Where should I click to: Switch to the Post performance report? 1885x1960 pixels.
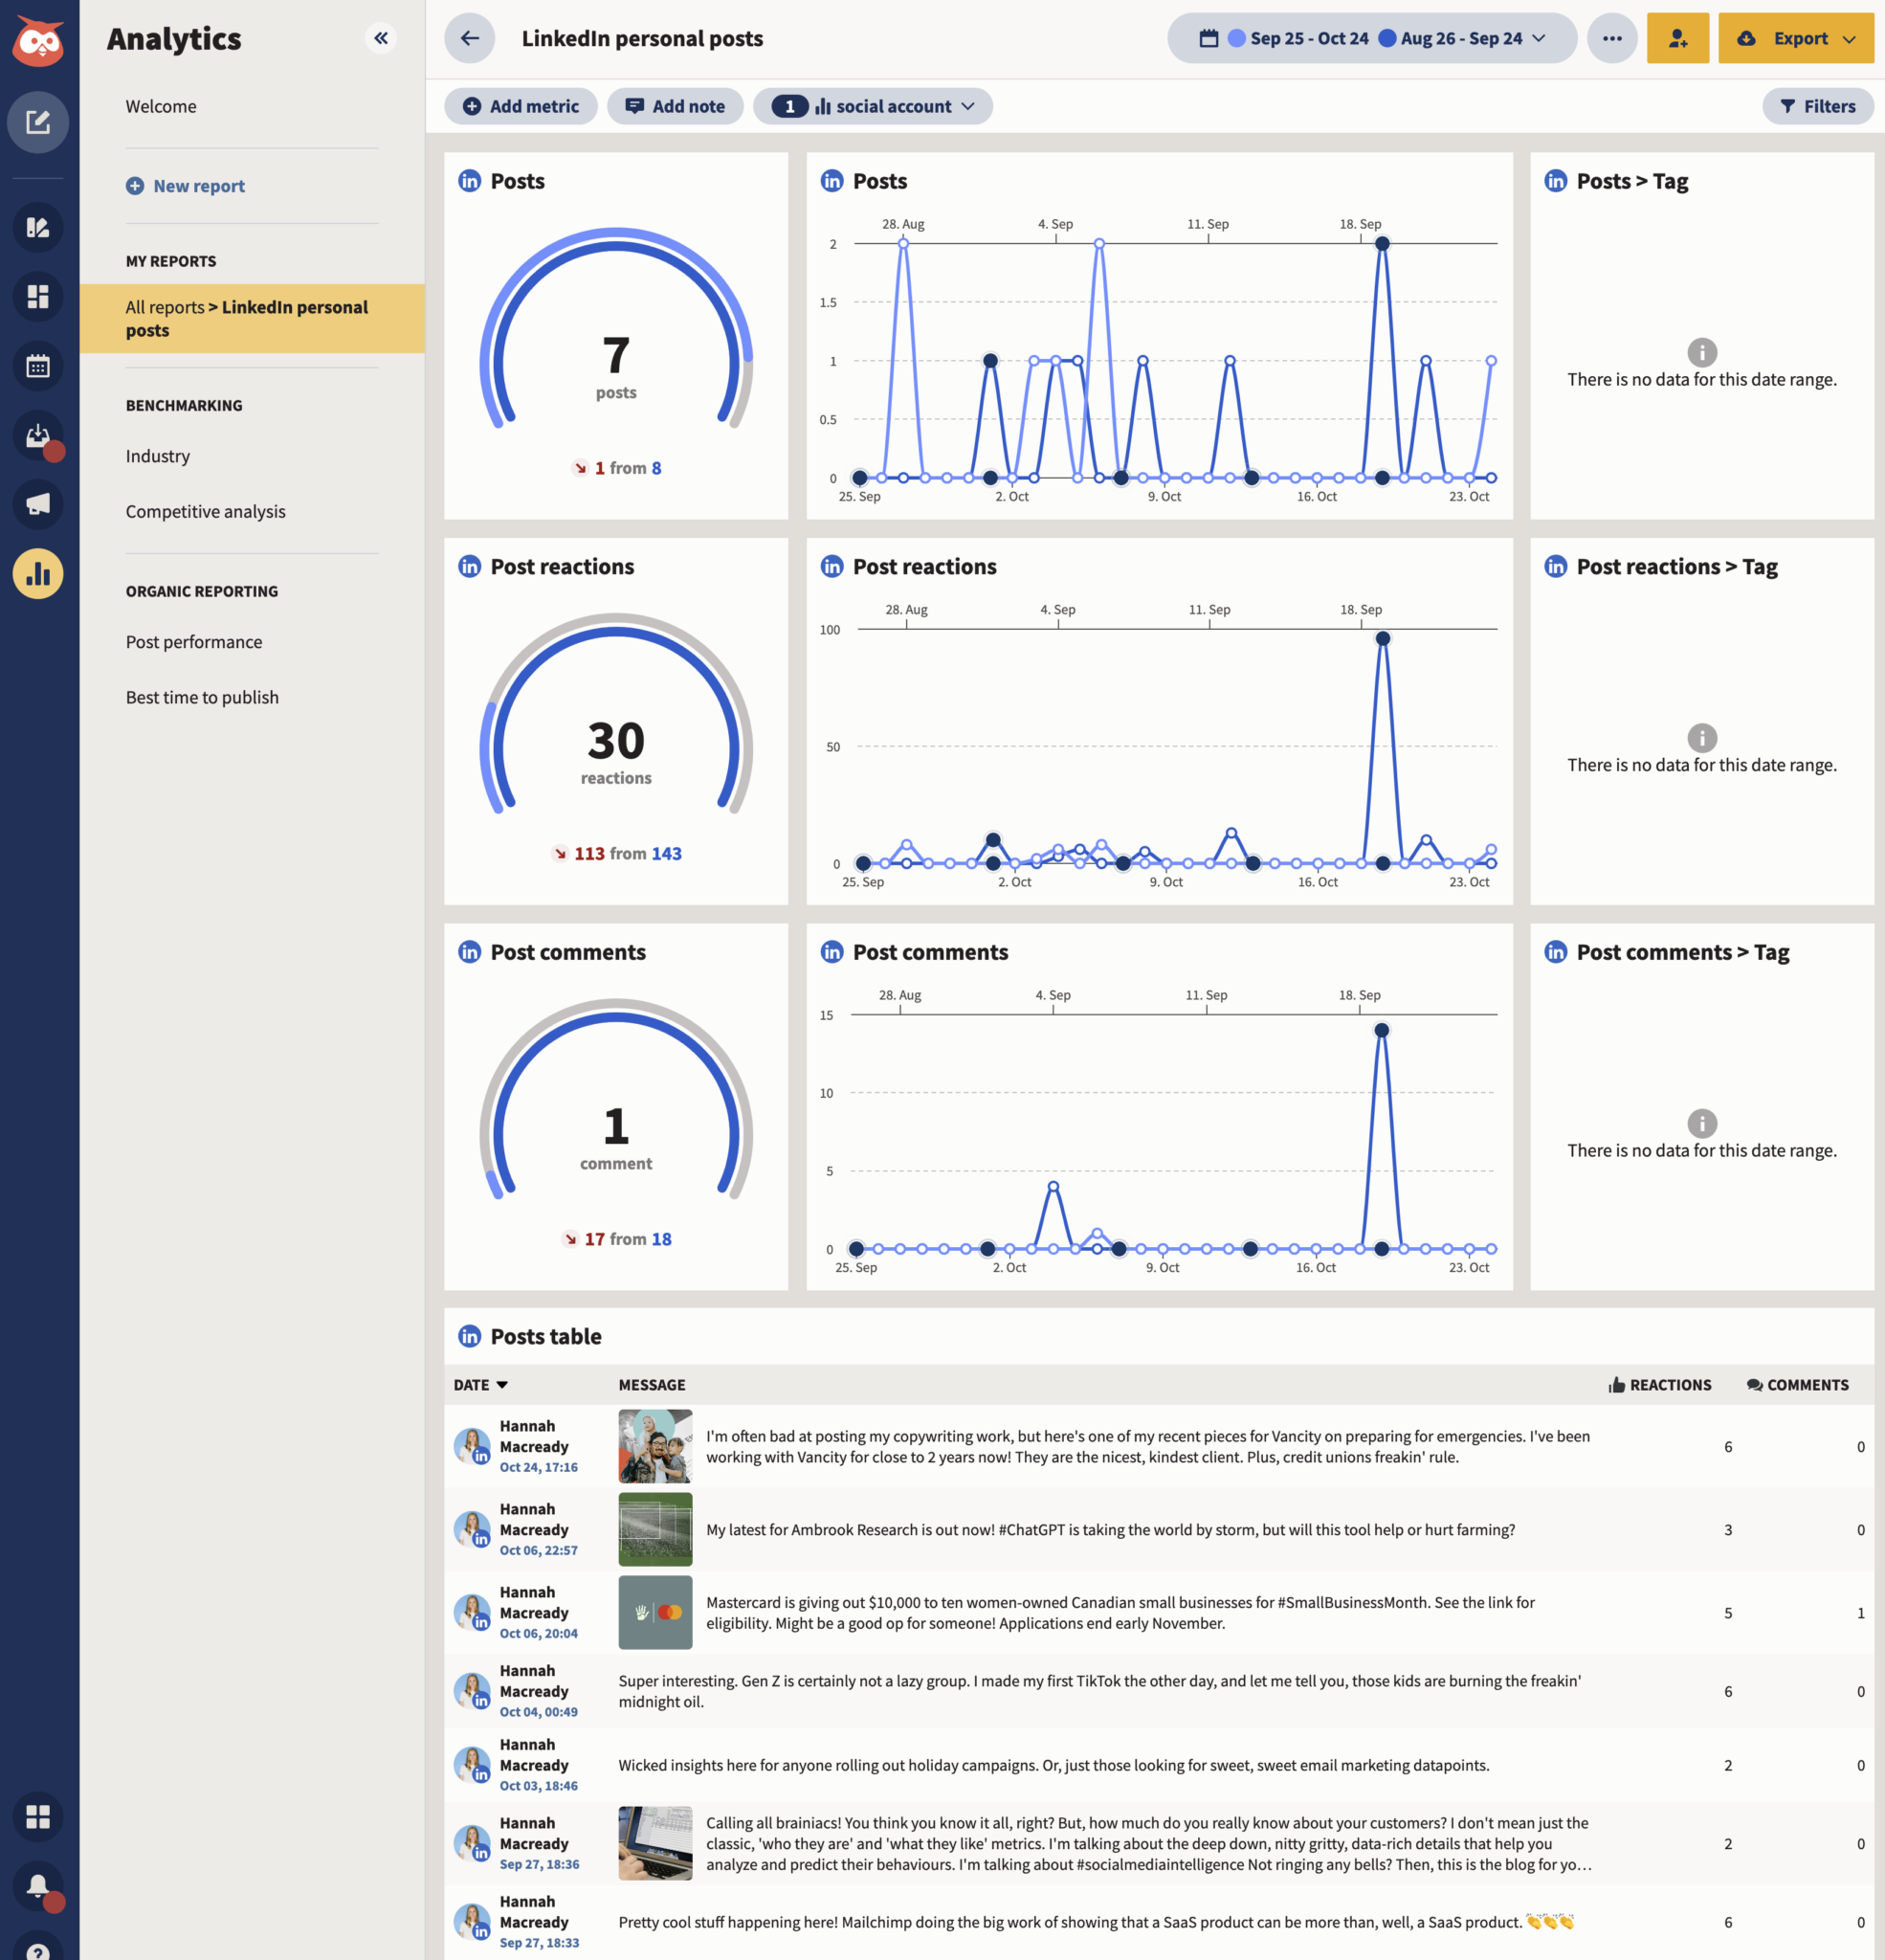[x=193, y=641]
